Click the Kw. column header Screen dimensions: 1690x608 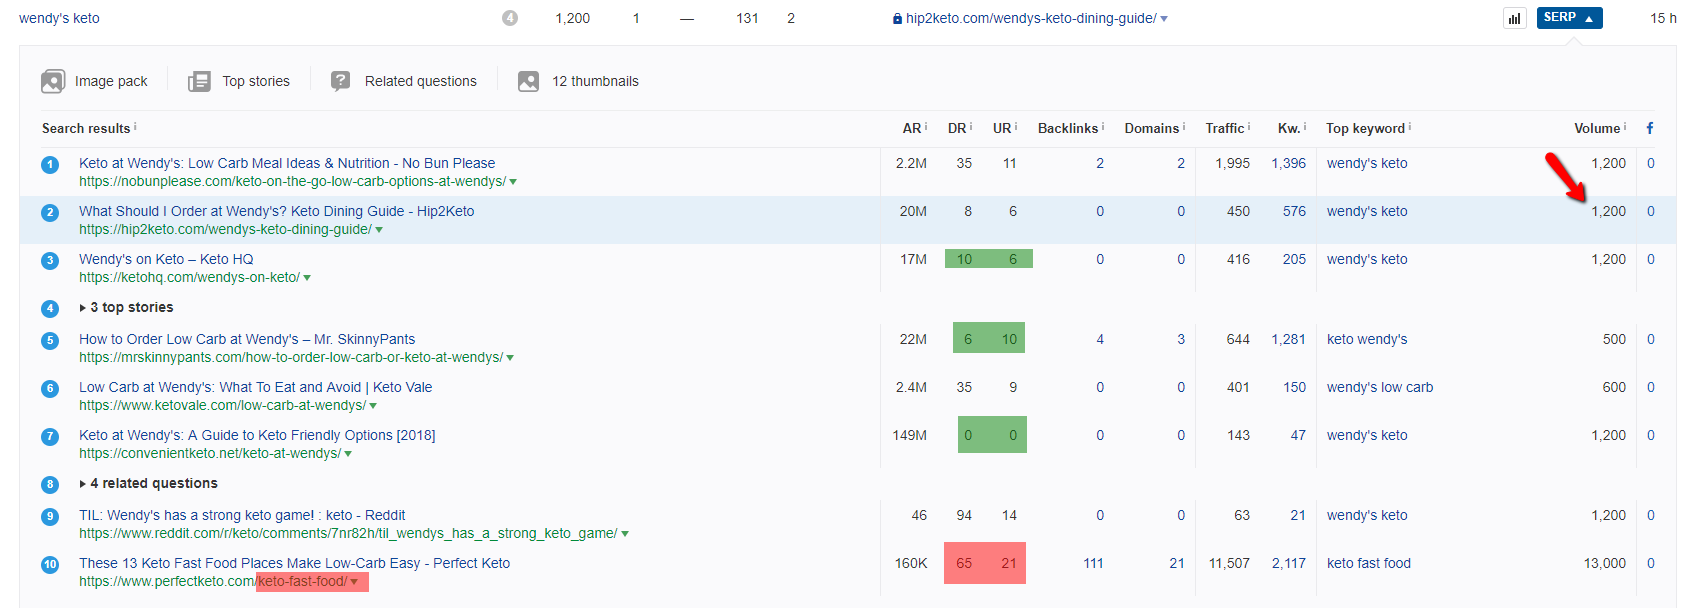(x=1289, y=128)
